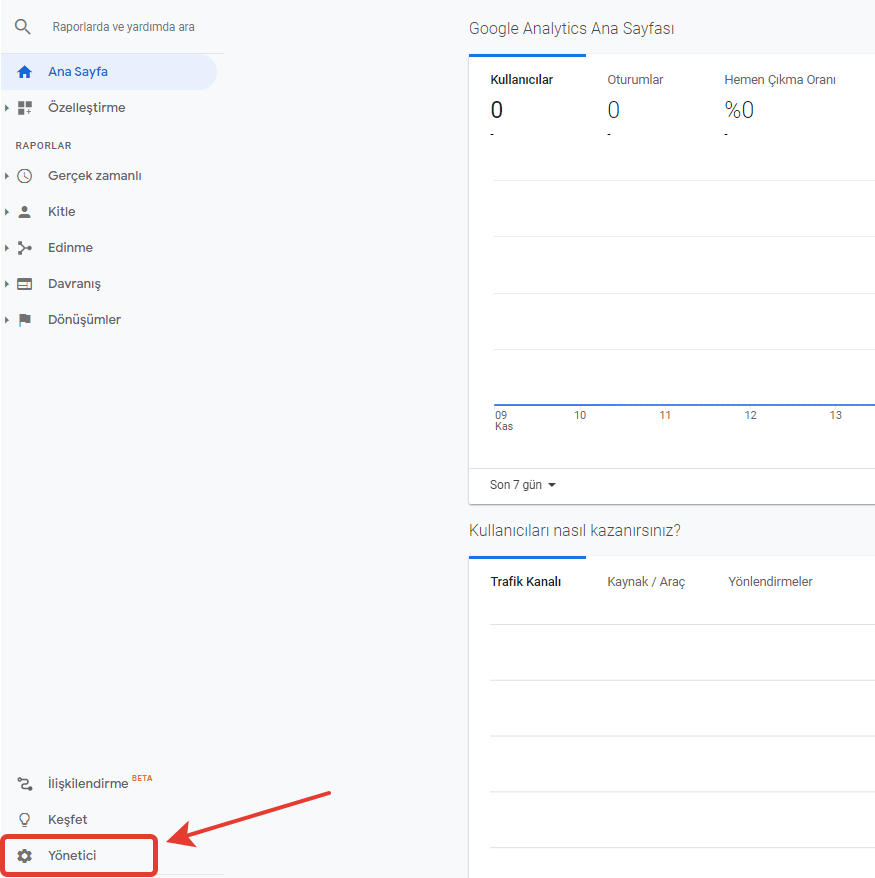875x878 pixels.
Task: Open the Ana Sayfa menu item
Action: [109, 72]
